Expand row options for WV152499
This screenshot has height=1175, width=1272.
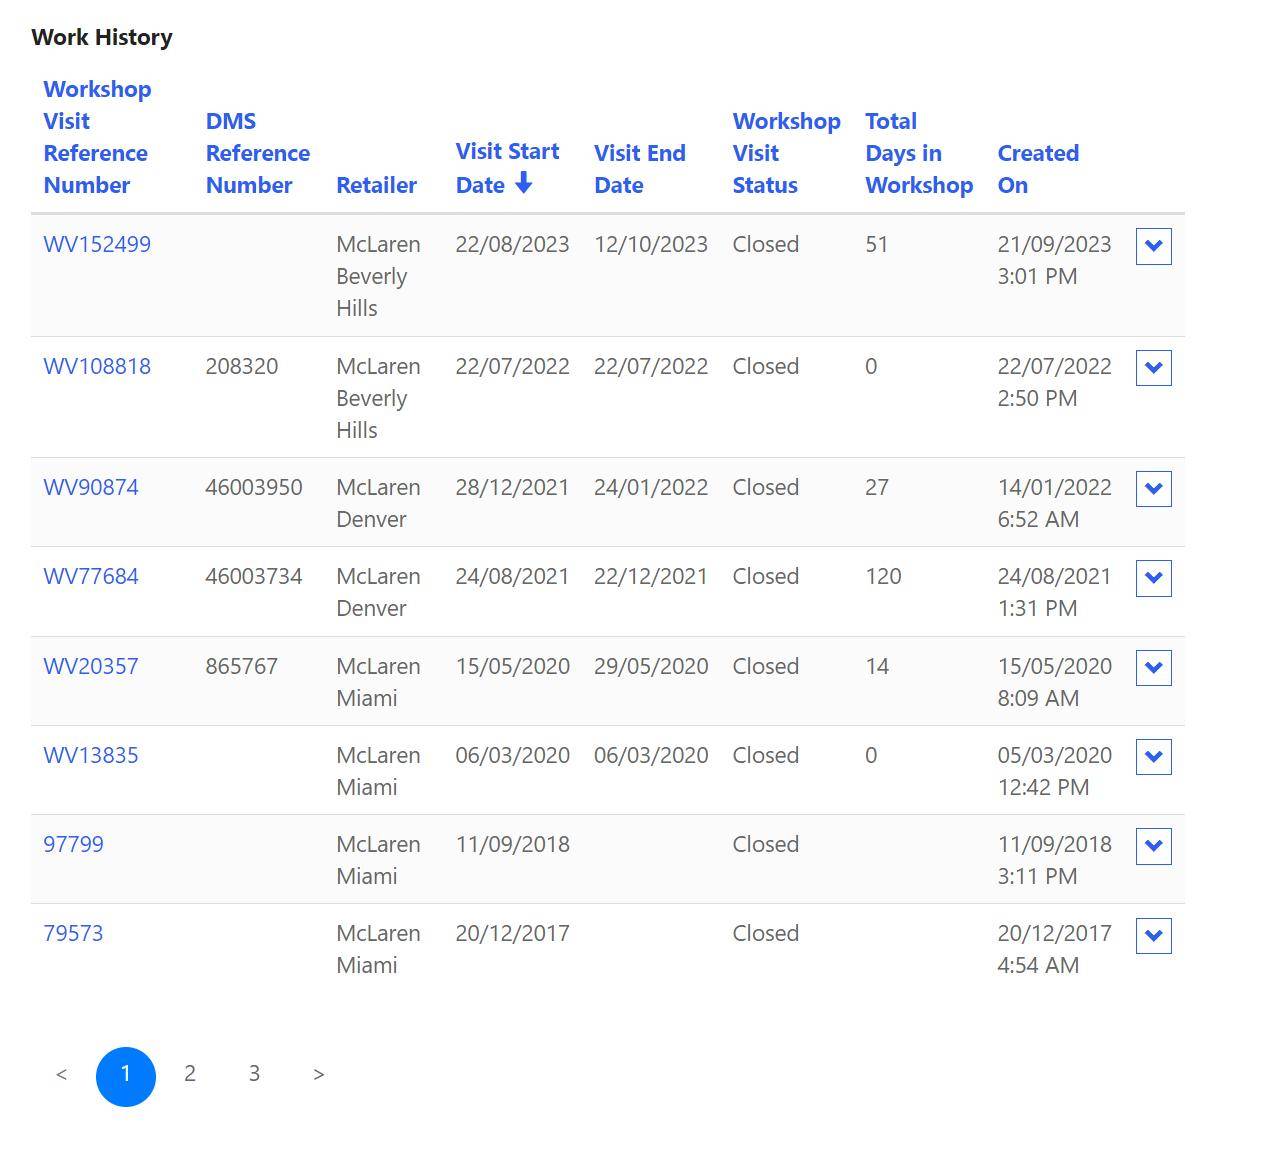click(x=1153, y=246)
